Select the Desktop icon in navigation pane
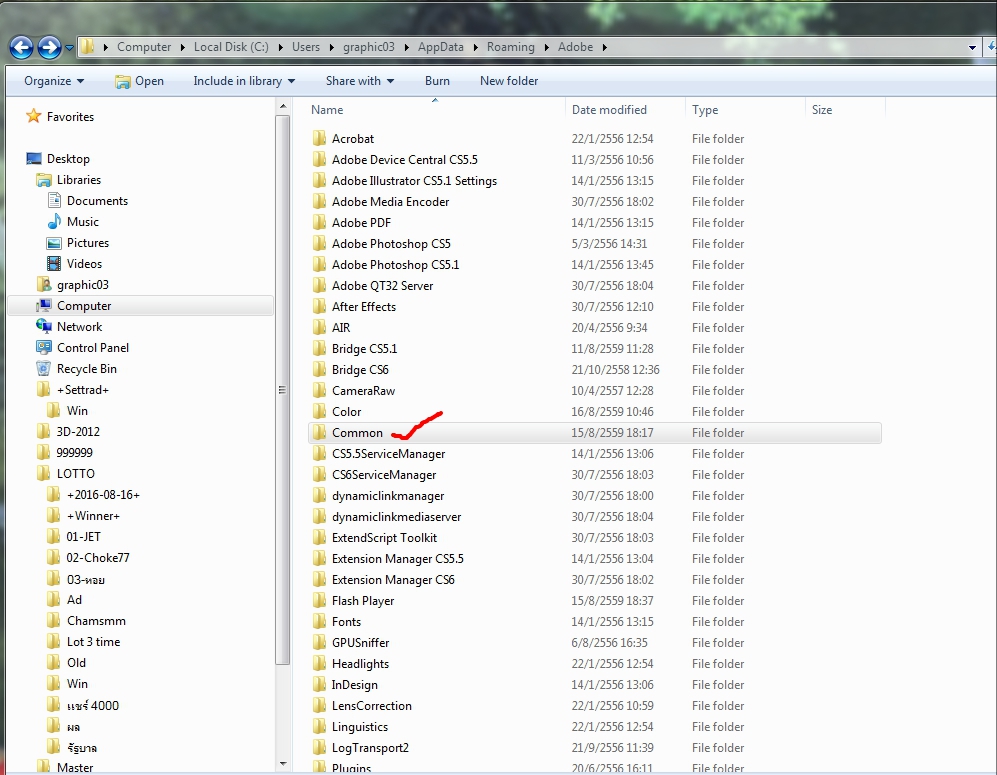Viewport: 997px width, 775px height. coord(34,158)
